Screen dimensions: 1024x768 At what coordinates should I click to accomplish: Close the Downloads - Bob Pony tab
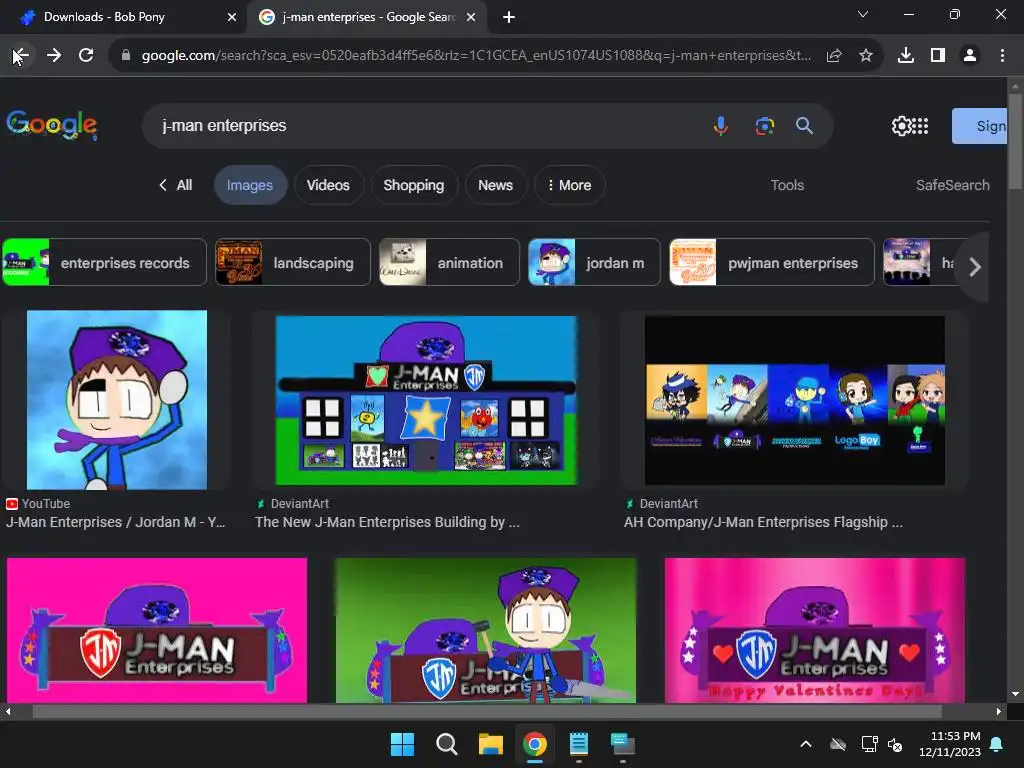coord(232,17)
